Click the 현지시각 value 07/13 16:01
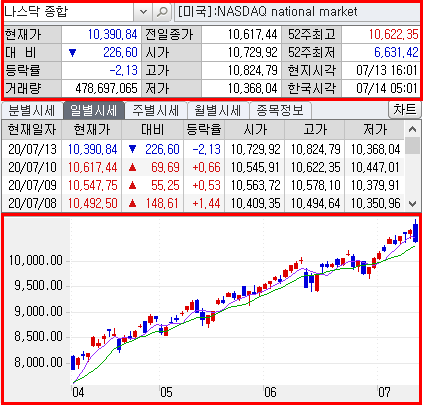Screen dimensions: 423x405 [x=387, y=70]
